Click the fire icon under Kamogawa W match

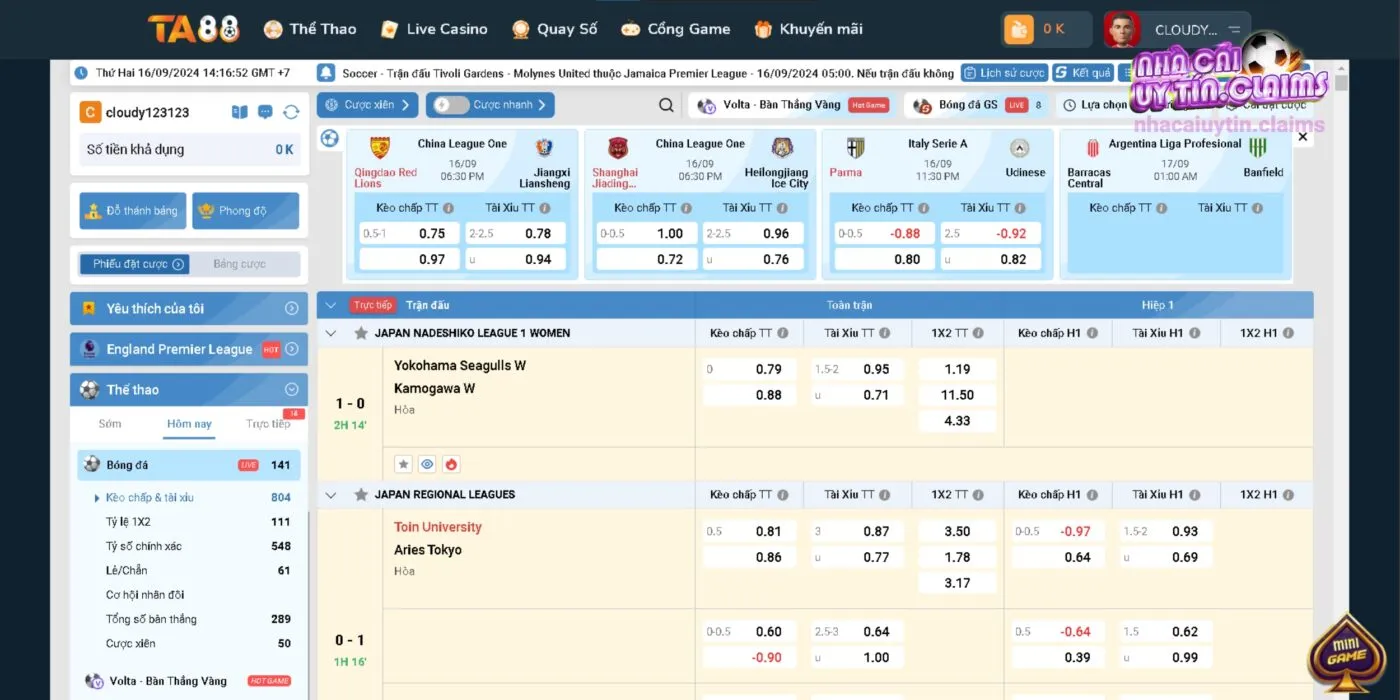451,464
